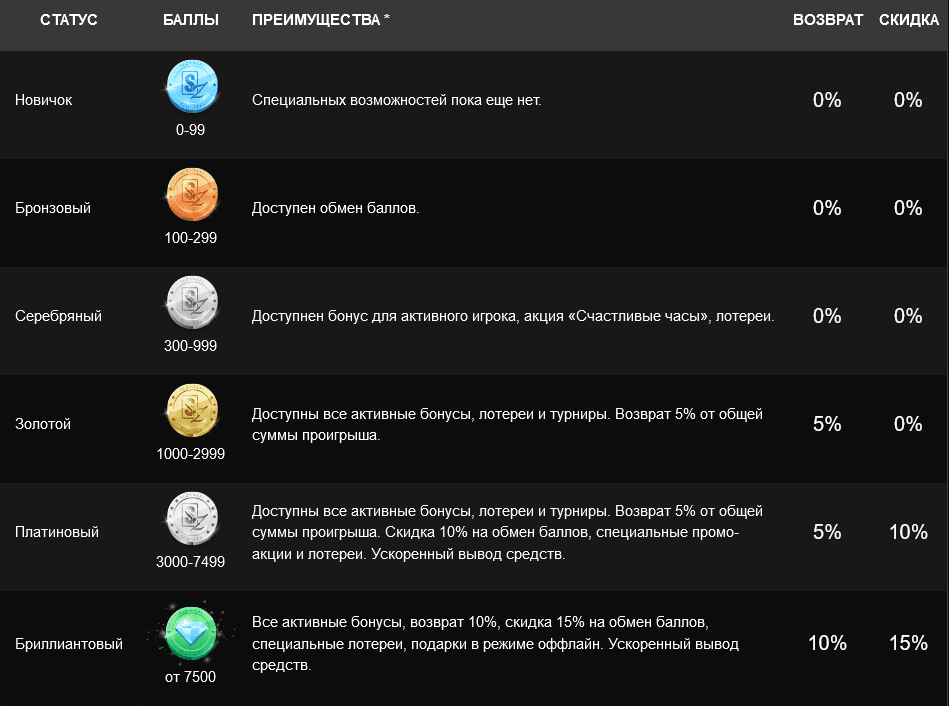Click the БАЛЛЫ column header
The image size is (949, 706).
(191, 20)
